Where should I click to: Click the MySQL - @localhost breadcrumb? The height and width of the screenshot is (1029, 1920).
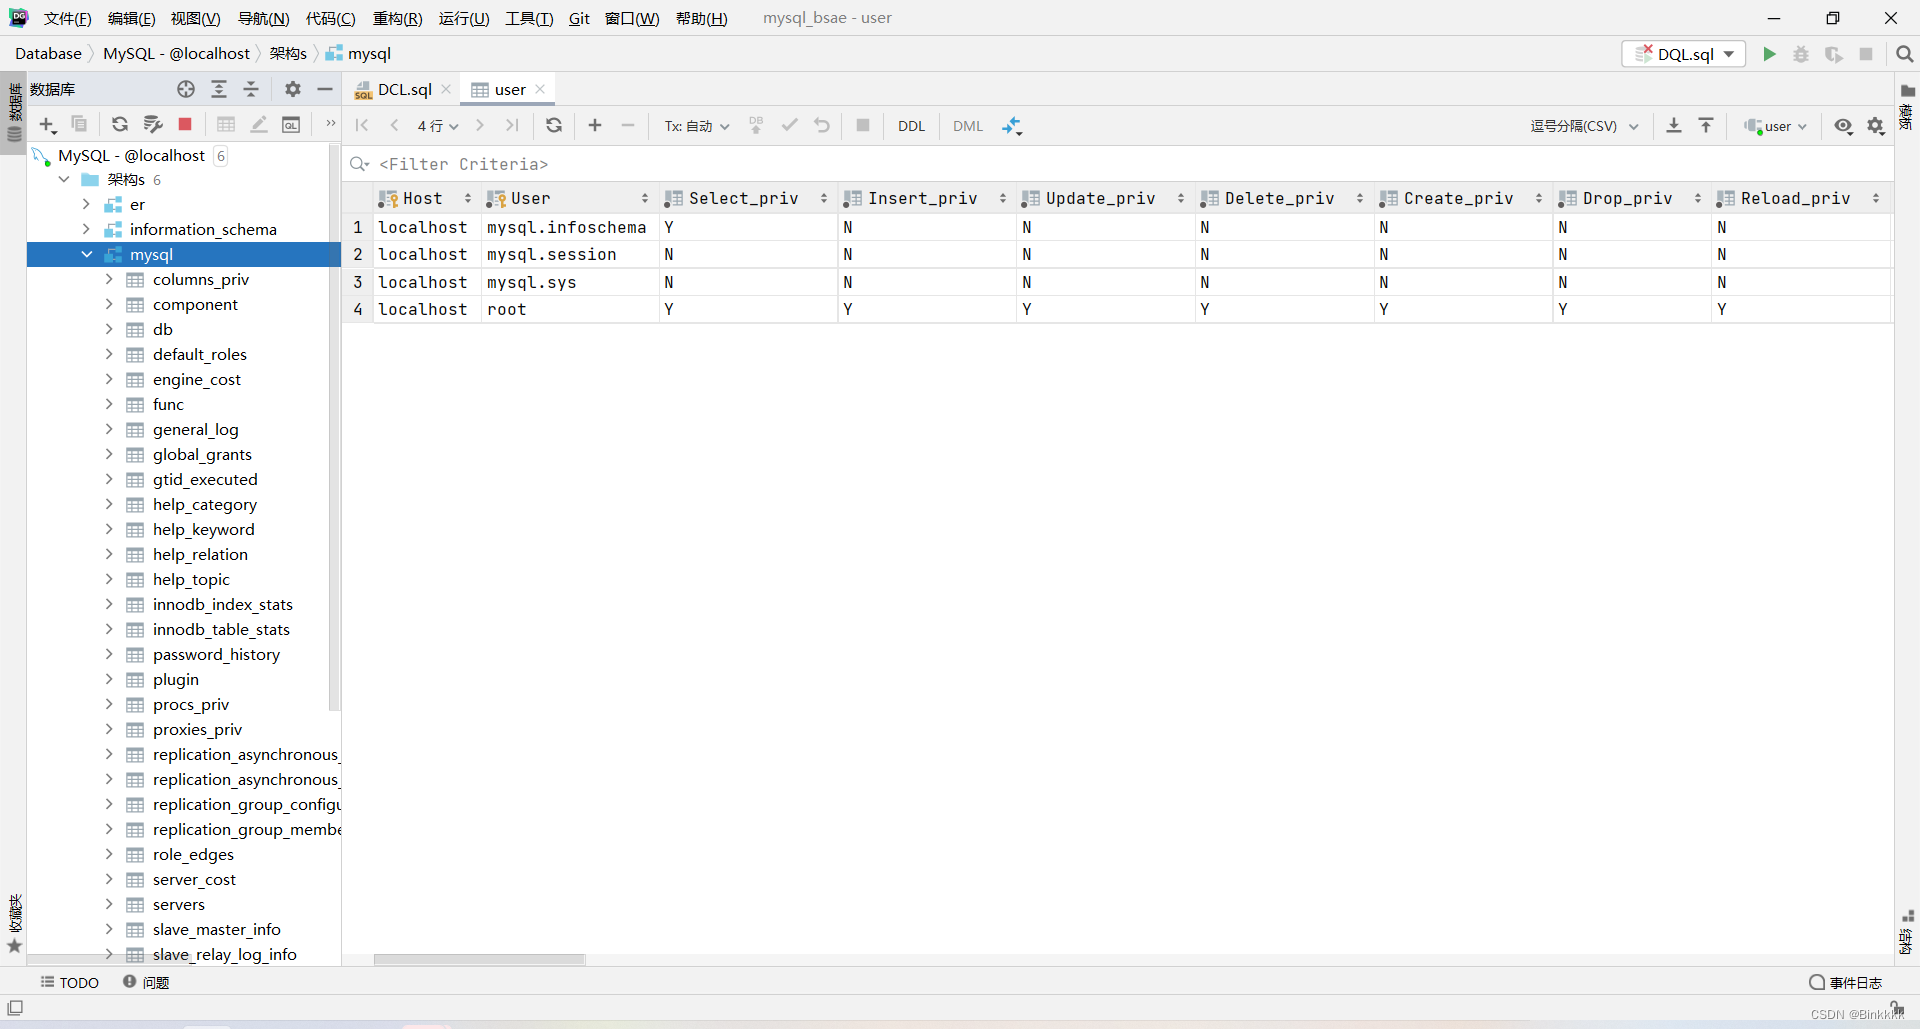click(176, 54)
